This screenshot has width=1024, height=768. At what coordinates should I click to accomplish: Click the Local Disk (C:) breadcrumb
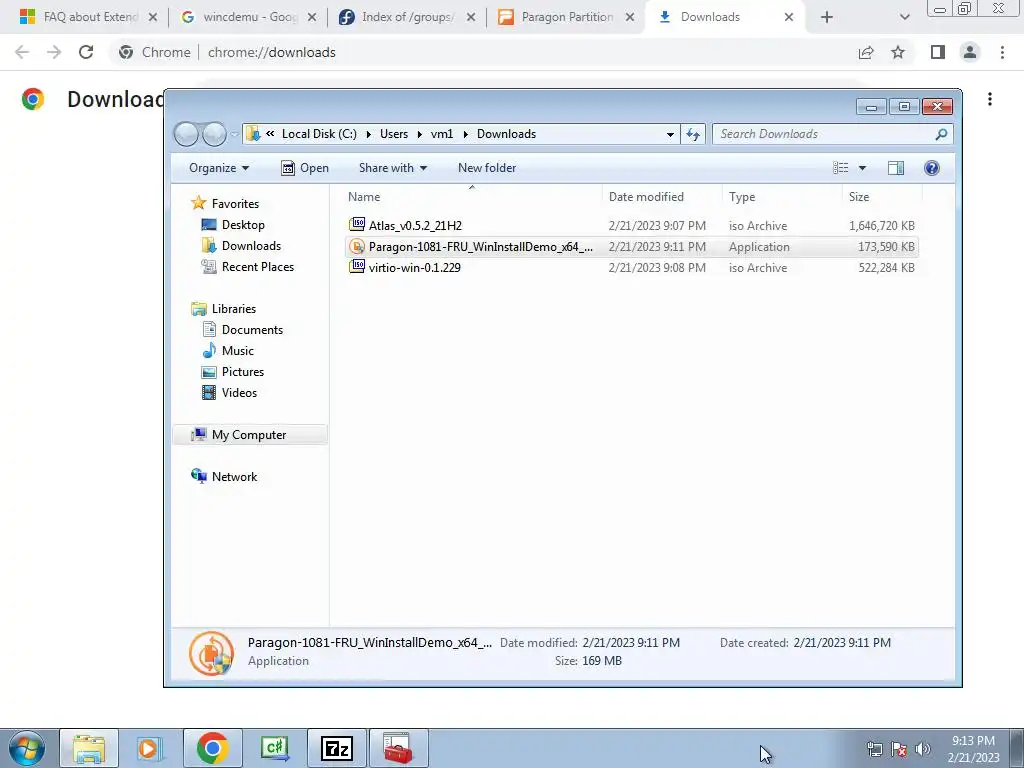319,134
